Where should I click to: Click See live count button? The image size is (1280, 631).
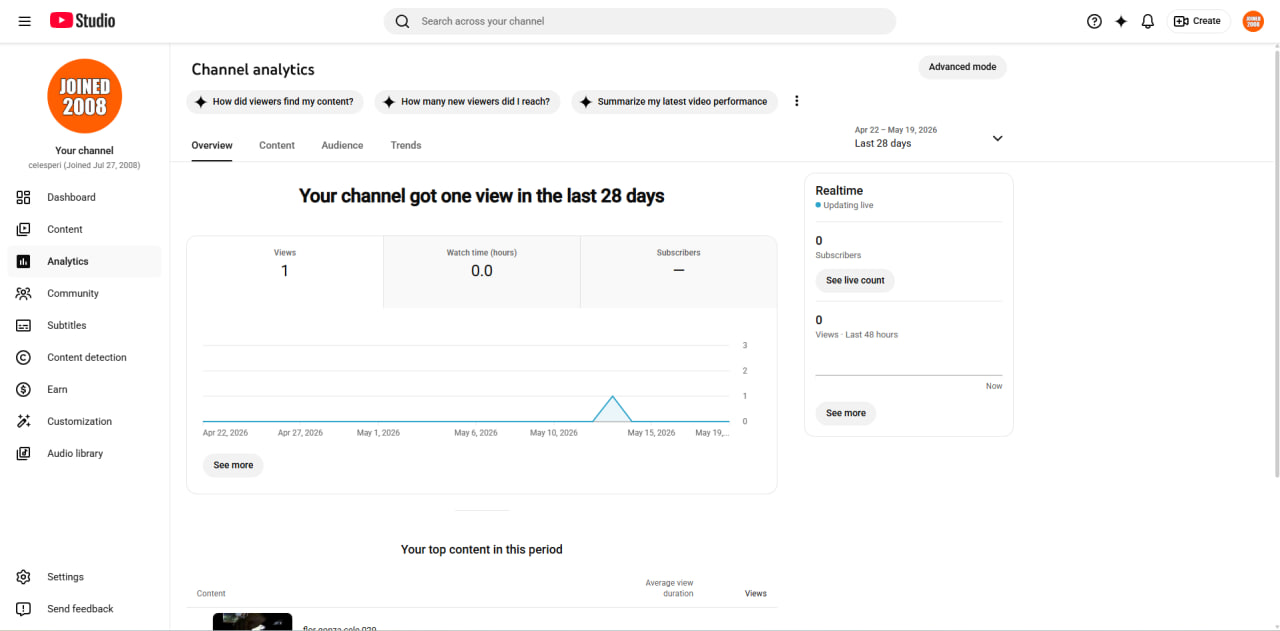855,281
